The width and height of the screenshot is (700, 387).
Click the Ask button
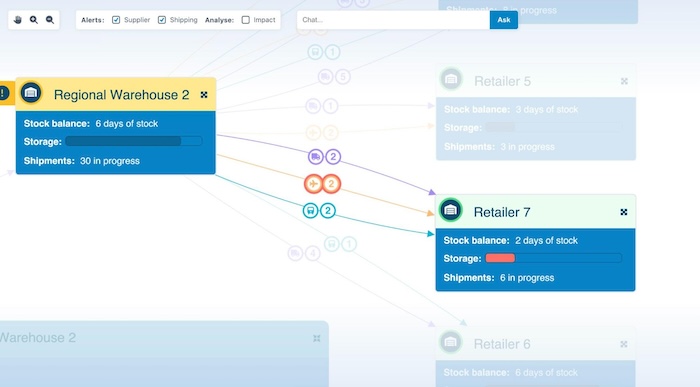[504, 20]
